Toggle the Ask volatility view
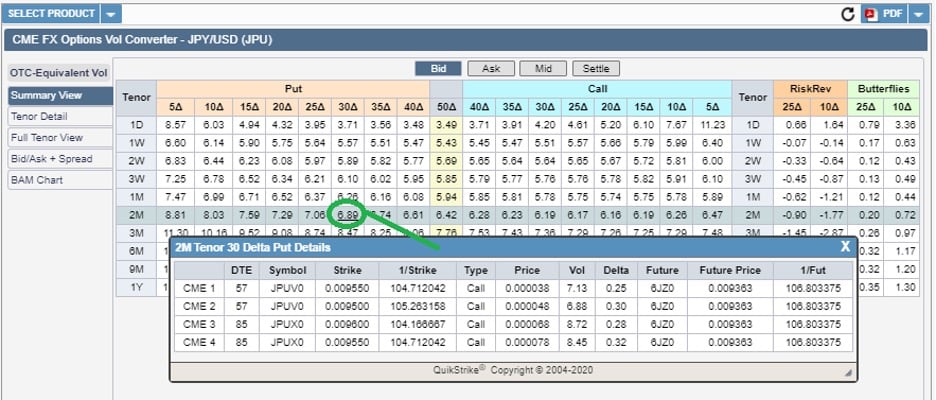This screenshot has height=400, width=936. tap(491, 69)
